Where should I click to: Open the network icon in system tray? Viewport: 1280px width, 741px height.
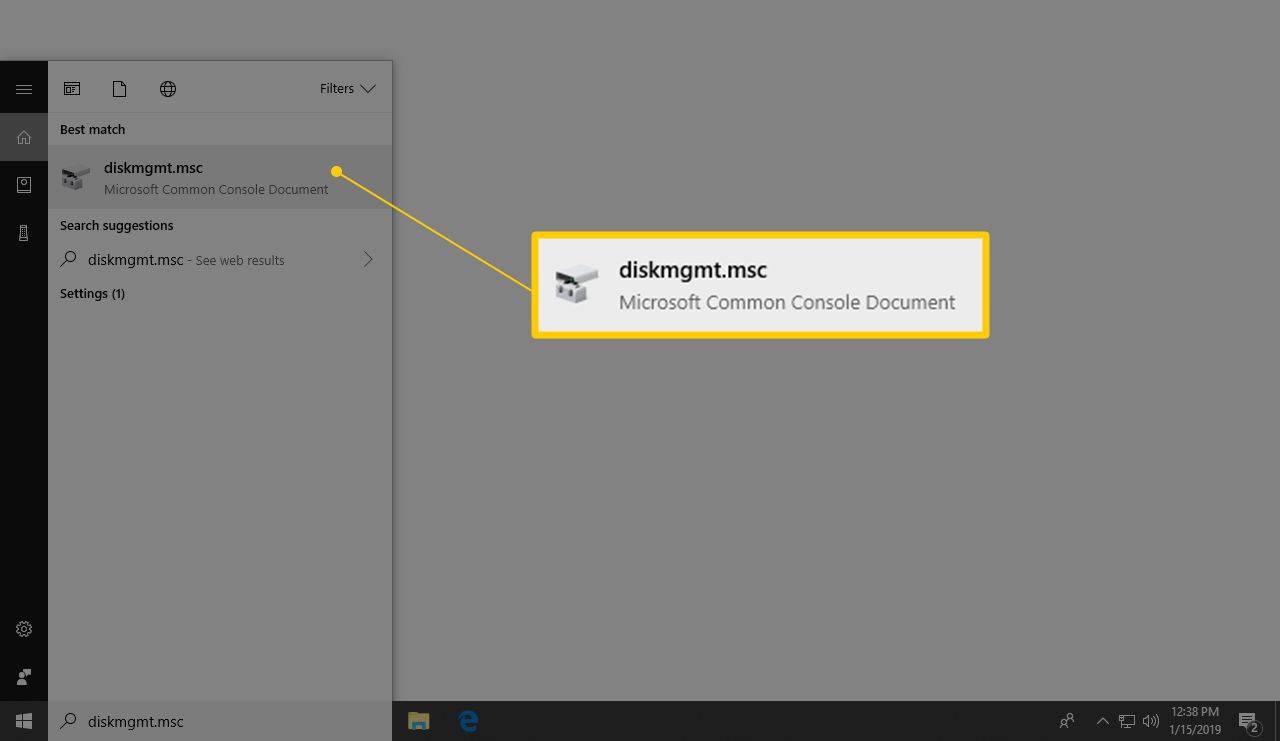pos(1127,721)
